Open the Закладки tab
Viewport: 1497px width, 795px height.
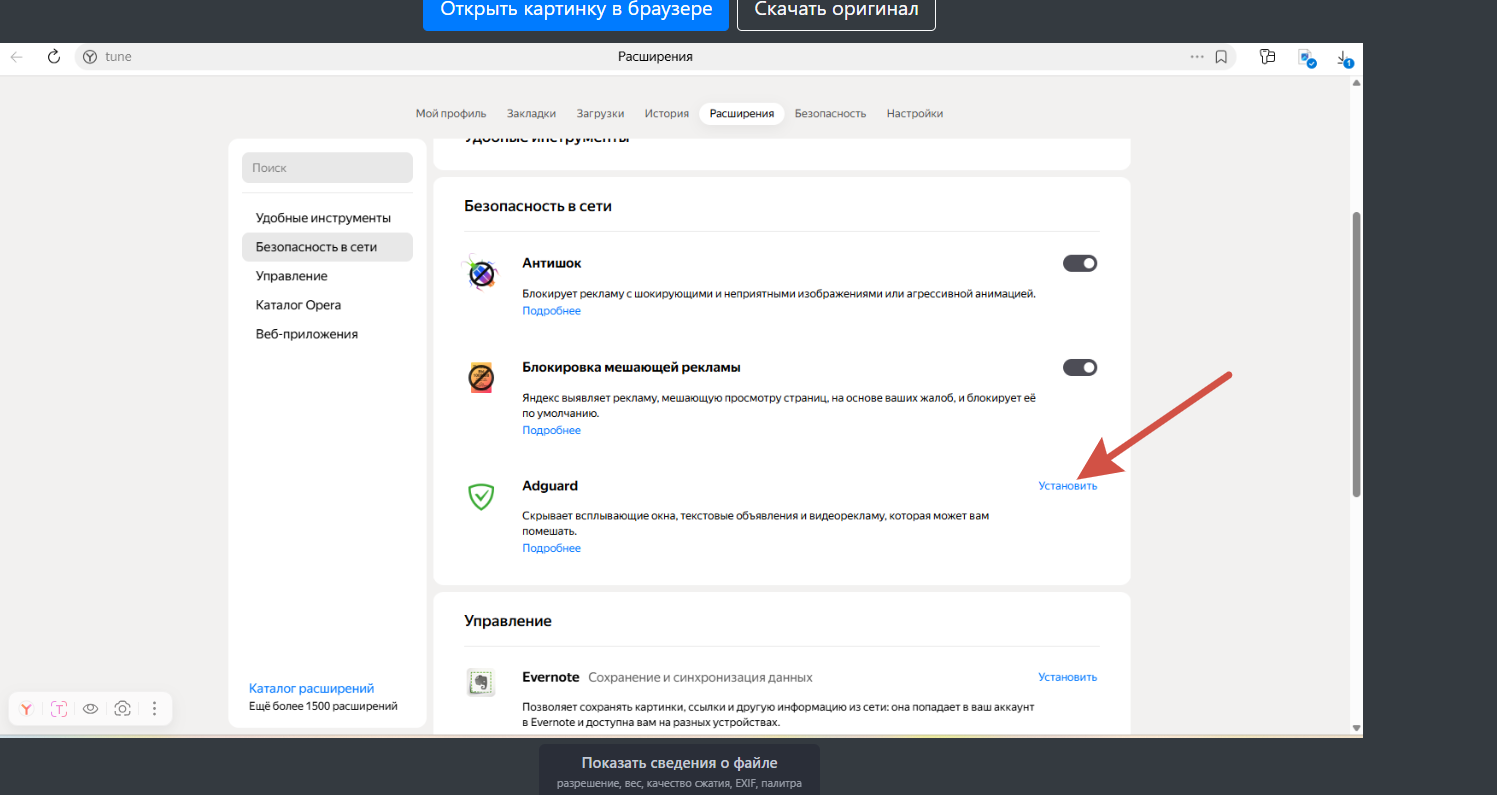pyautogui.click(x=531, y=113)
